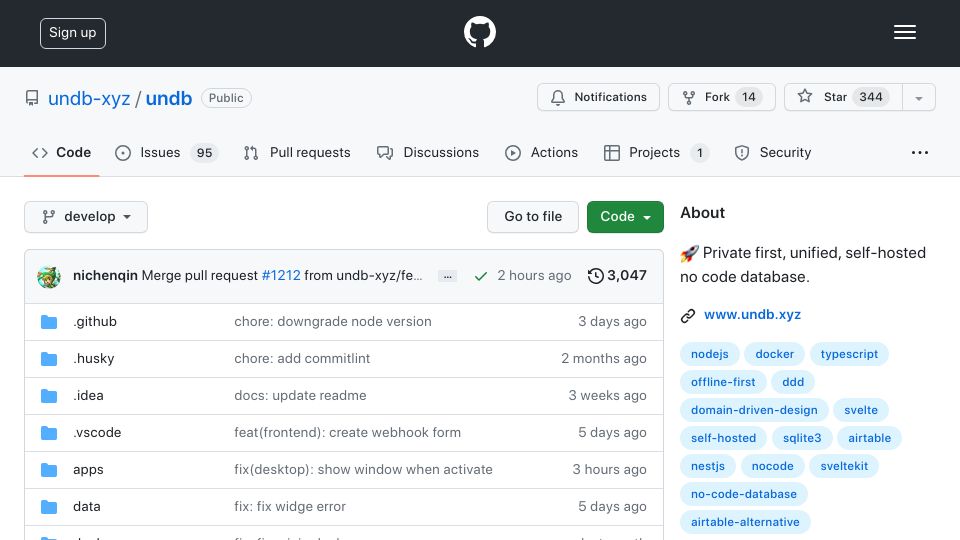Screen dimensions: 960x540
Task: Open the green Code dropdown
Action: (625, 217)
